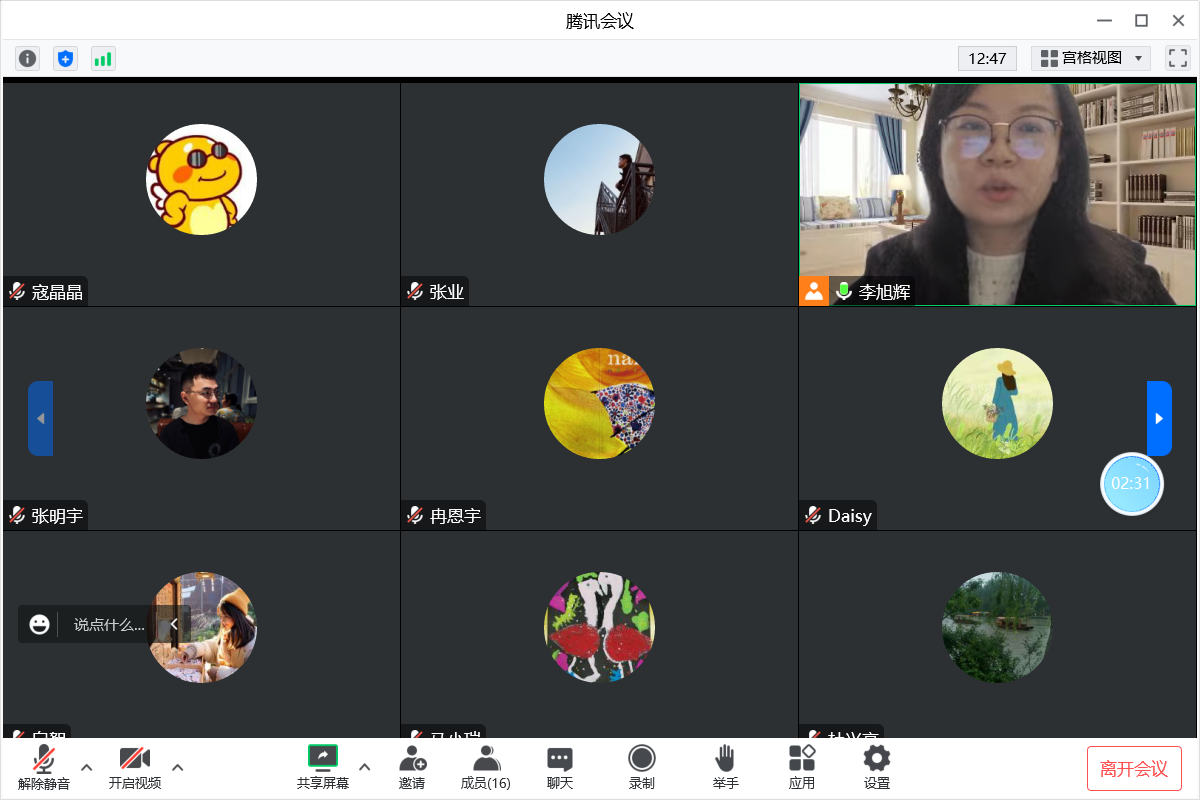Enter full screen mode
The image size is (1200, 800).
(x=1177, y=58)
